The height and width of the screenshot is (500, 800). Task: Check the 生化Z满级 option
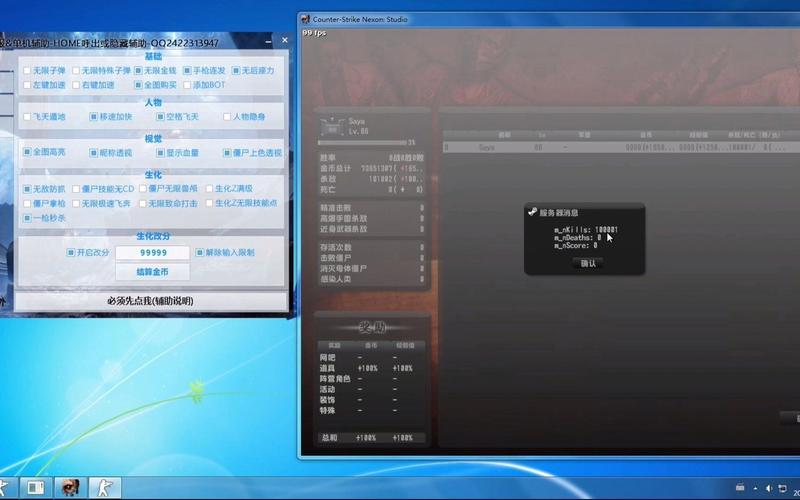click(209, 189)
